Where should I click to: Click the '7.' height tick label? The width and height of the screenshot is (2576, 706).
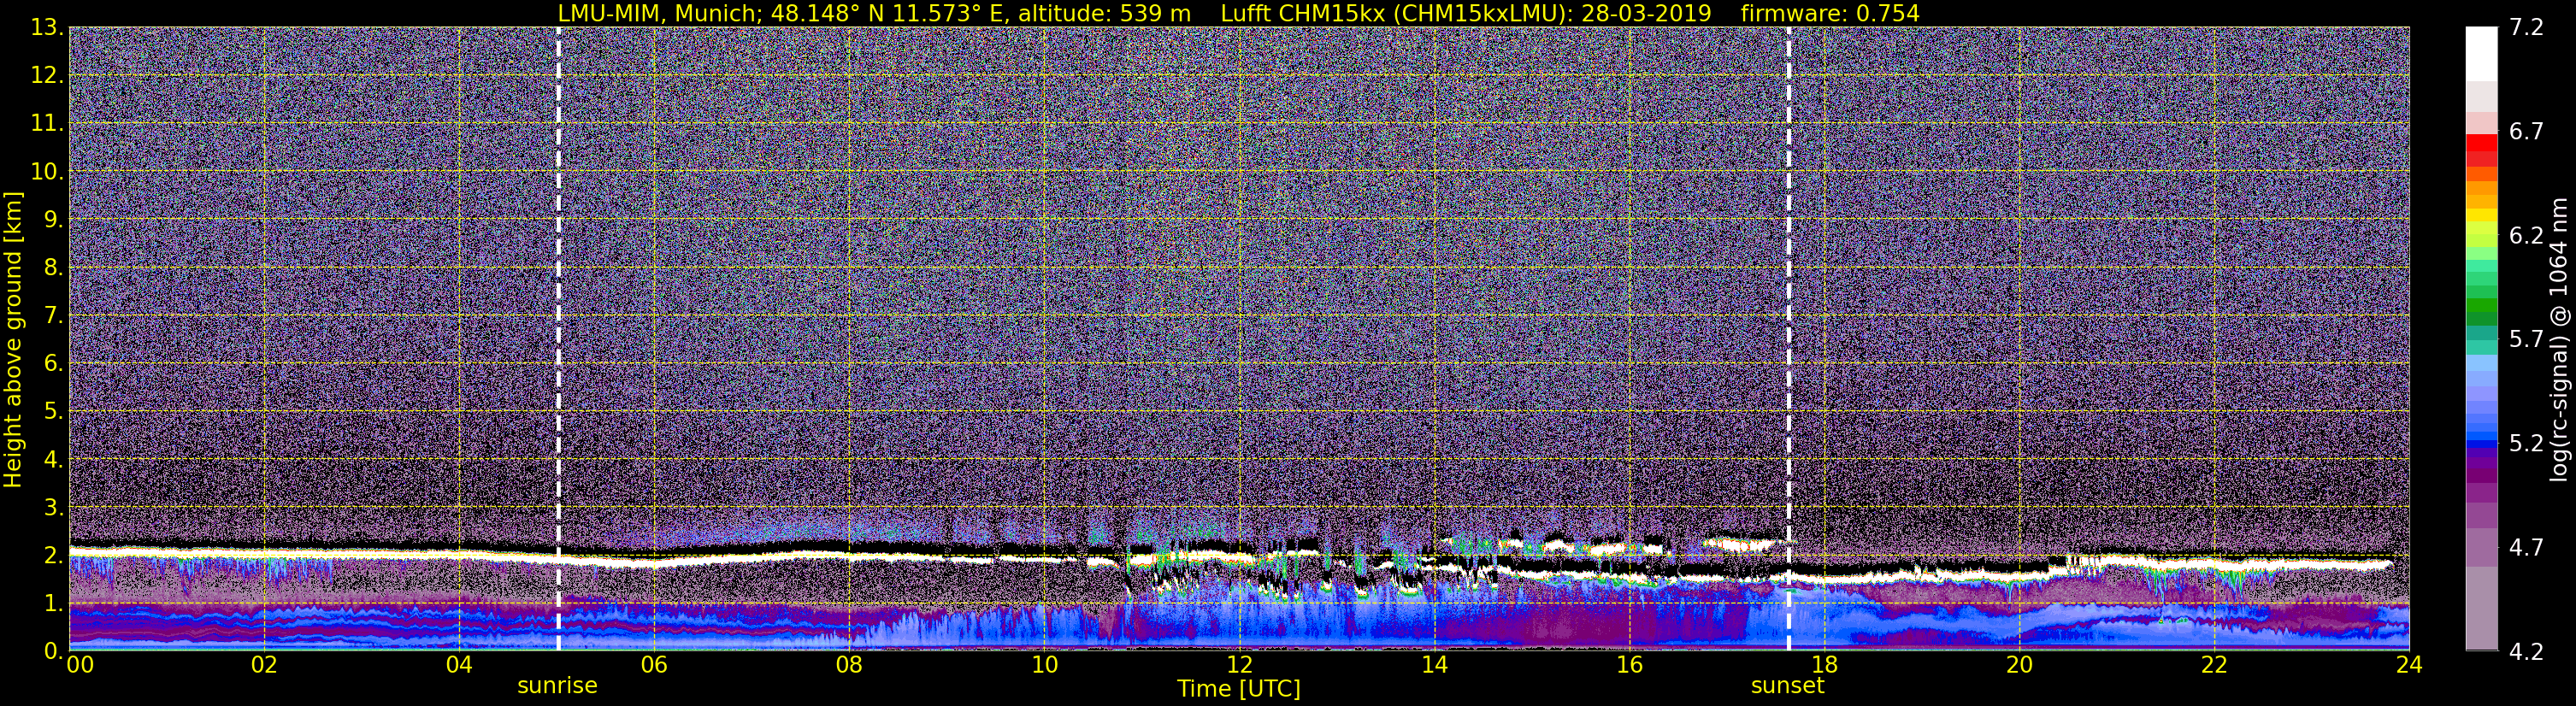[x=53, y=316]
